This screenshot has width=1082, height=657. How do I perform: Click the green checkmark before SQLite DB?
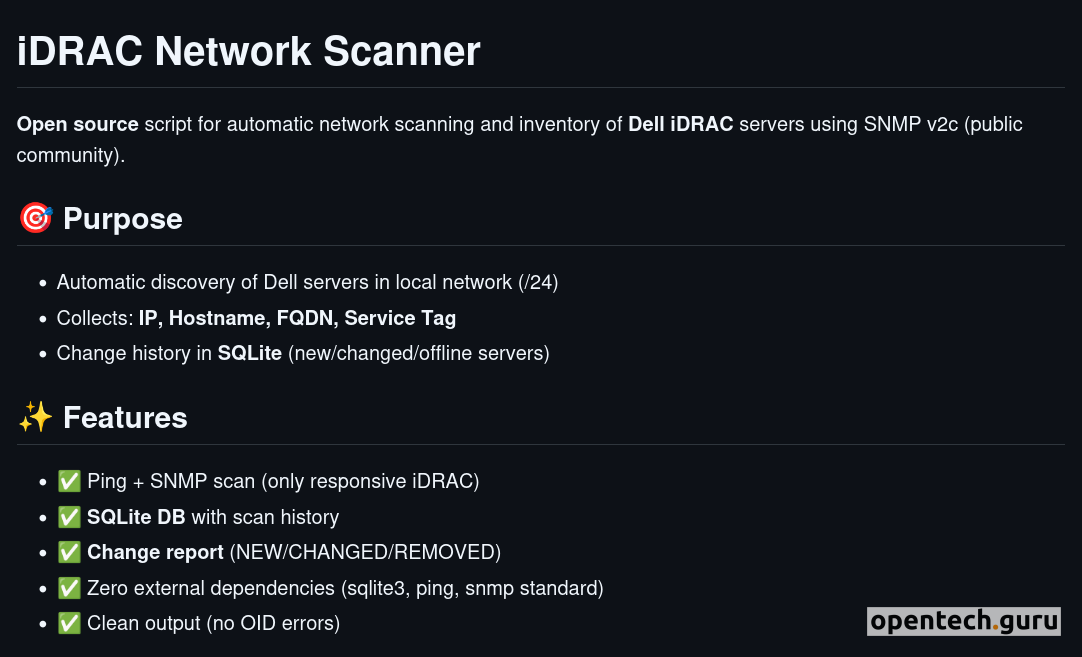[x=69, y=517]
